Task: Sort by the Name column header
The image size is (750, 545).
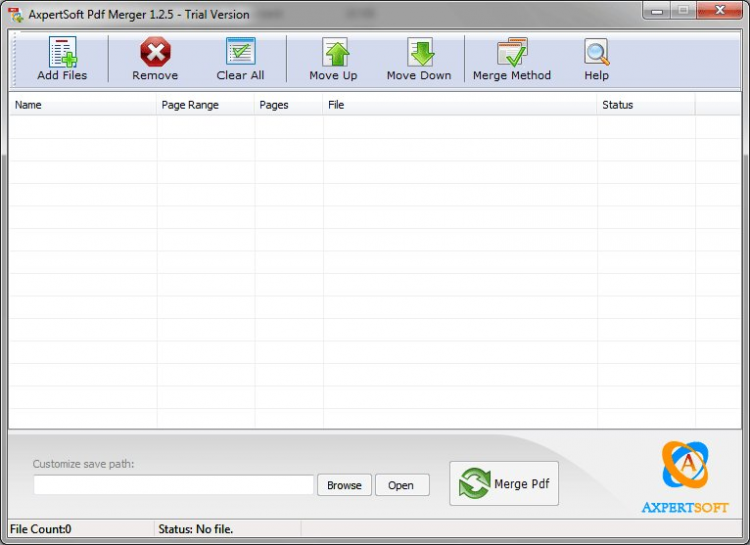Action: point(83,105)
